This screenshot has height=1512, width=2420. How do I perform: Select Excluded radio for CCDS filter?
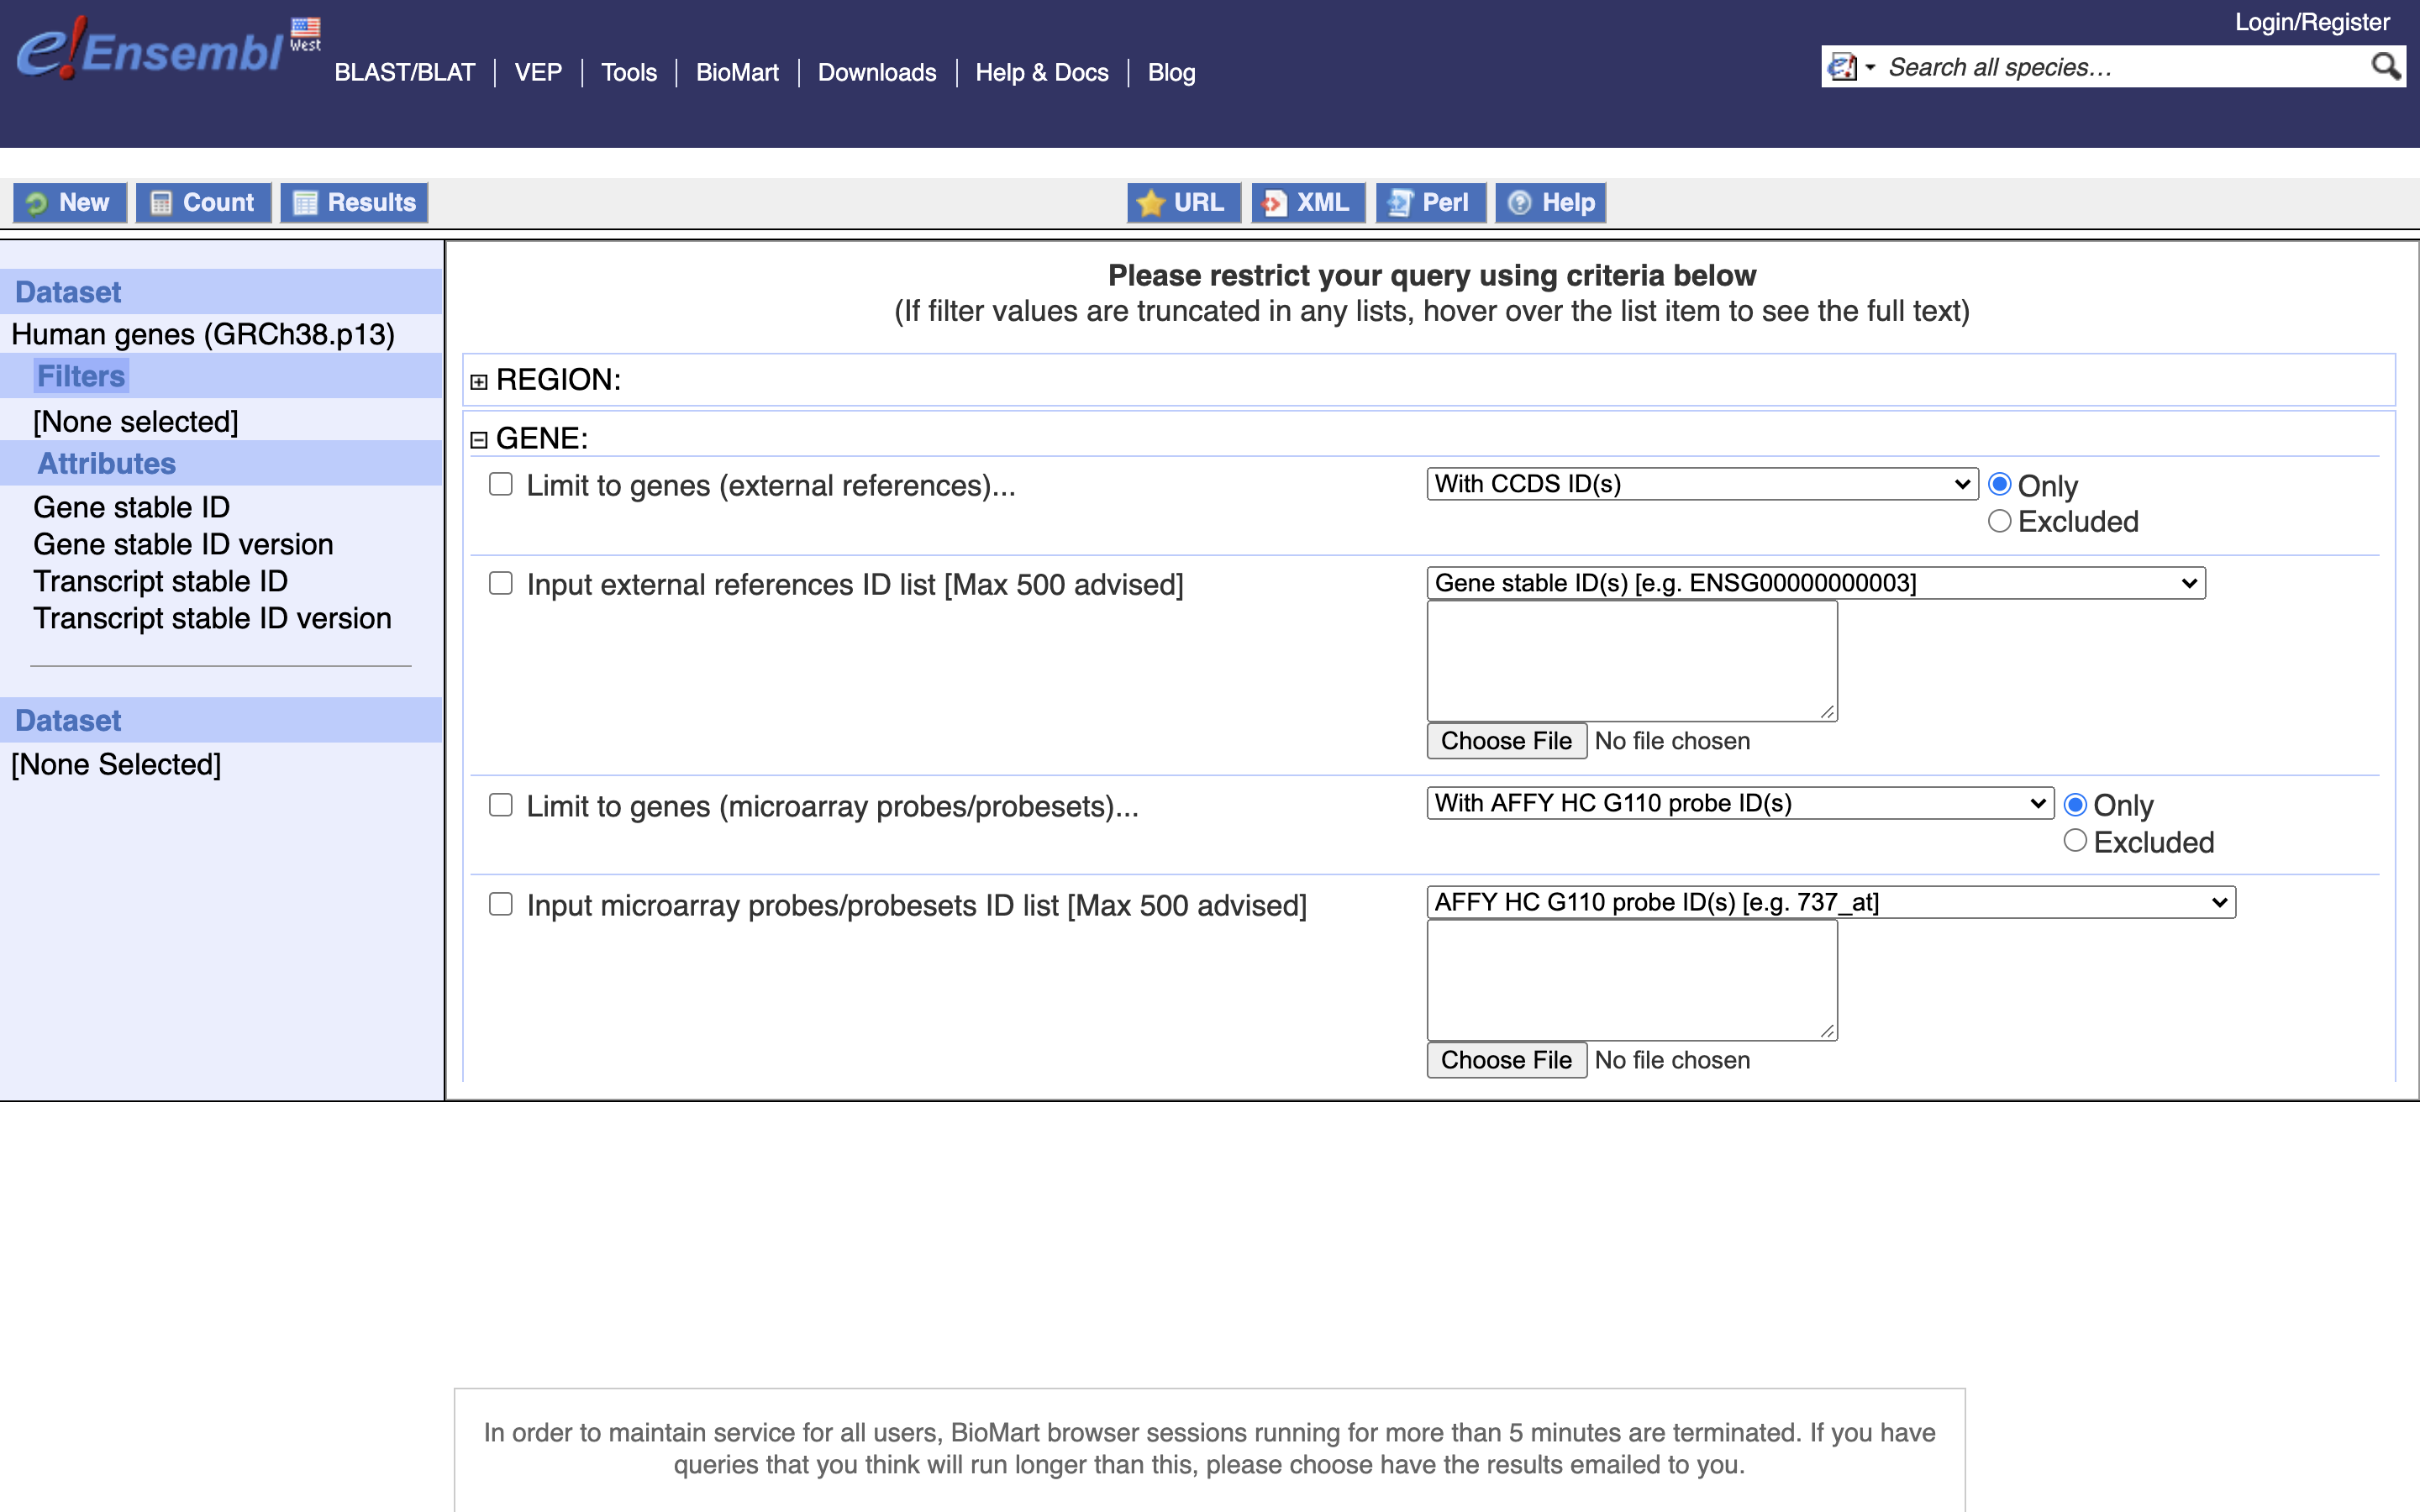pos(2000,522)
